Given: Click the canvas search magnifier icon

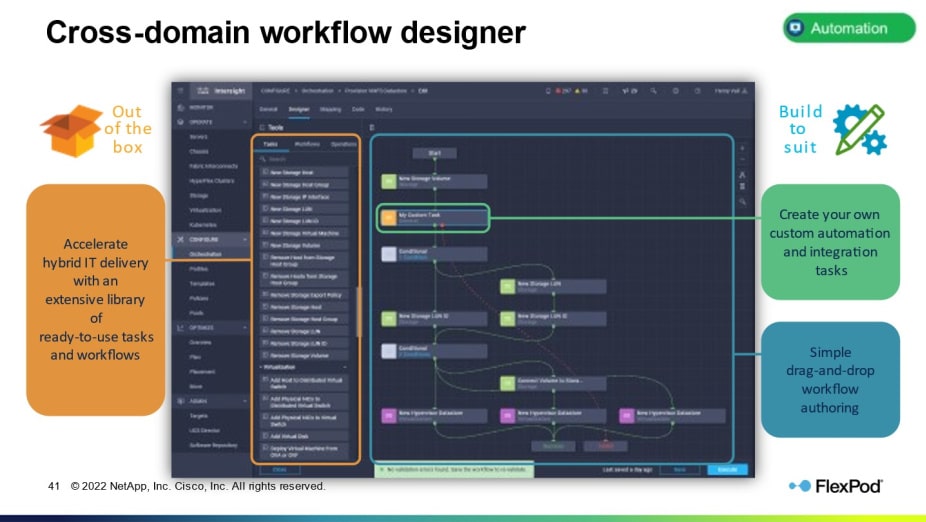Looking at the screenshot, I should click(741, 201).
